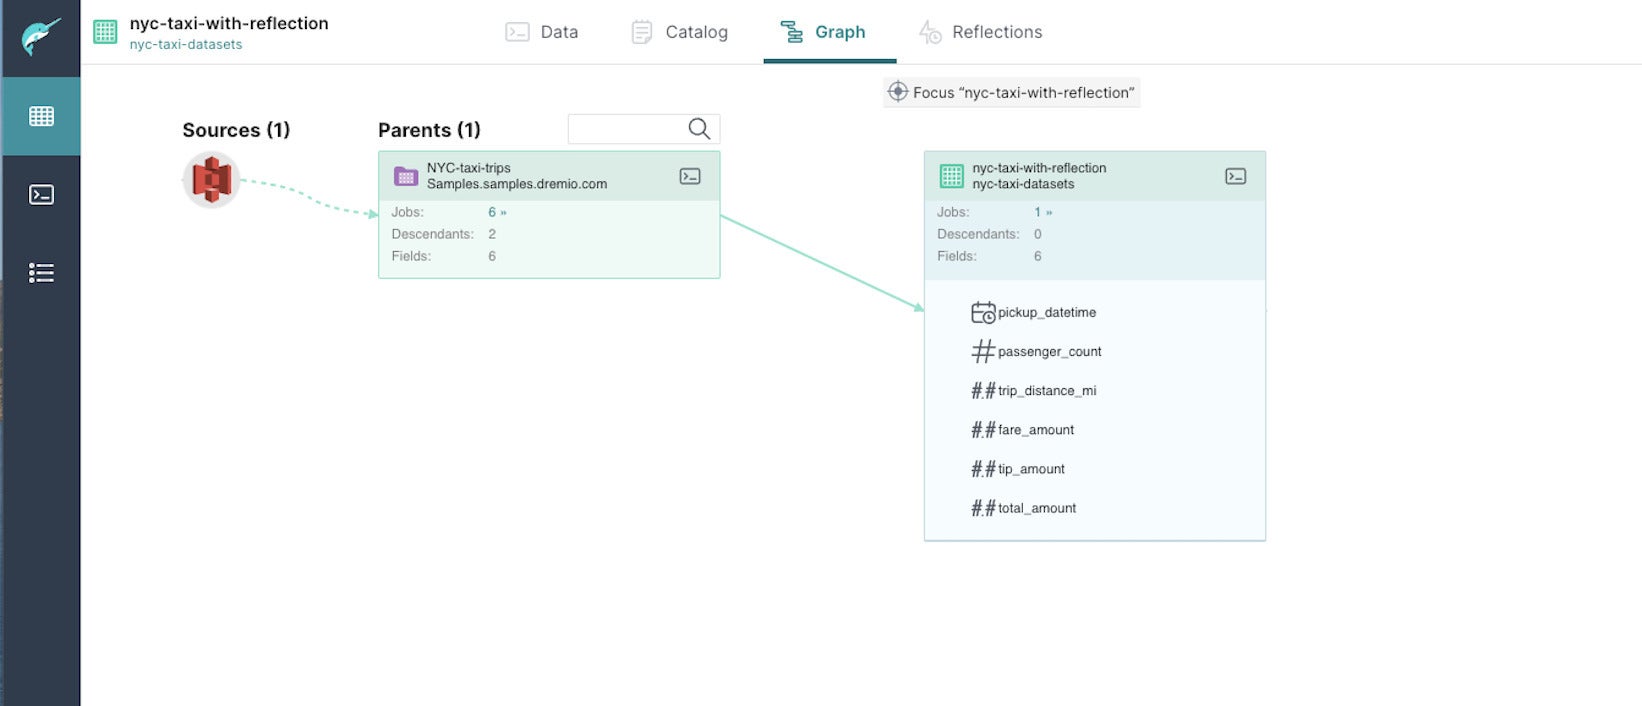Open the SQL query terminal sidebar icon
Image resolution: width=1642 pixels, height=706 pixels.
[41, 194]
